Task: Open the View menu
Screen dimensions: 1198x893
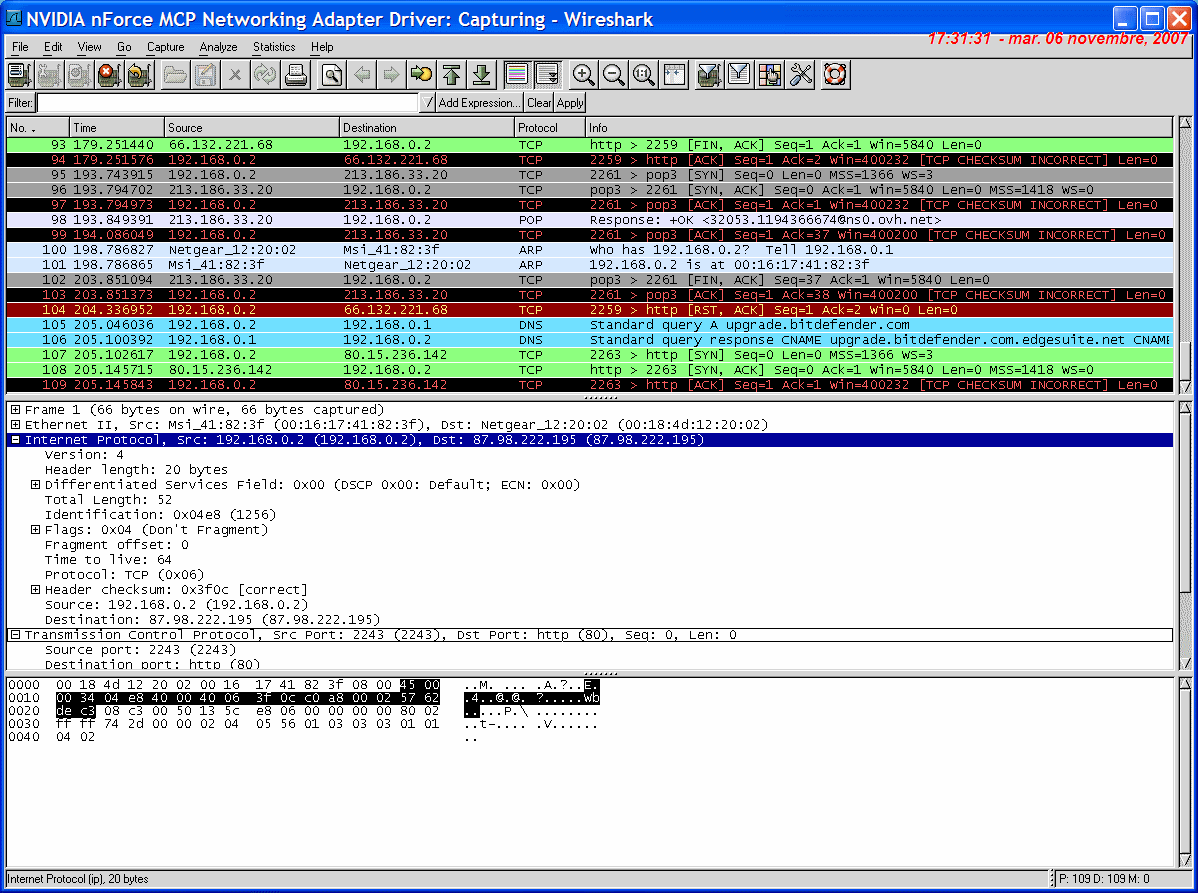Action: (x=89, y=47)
